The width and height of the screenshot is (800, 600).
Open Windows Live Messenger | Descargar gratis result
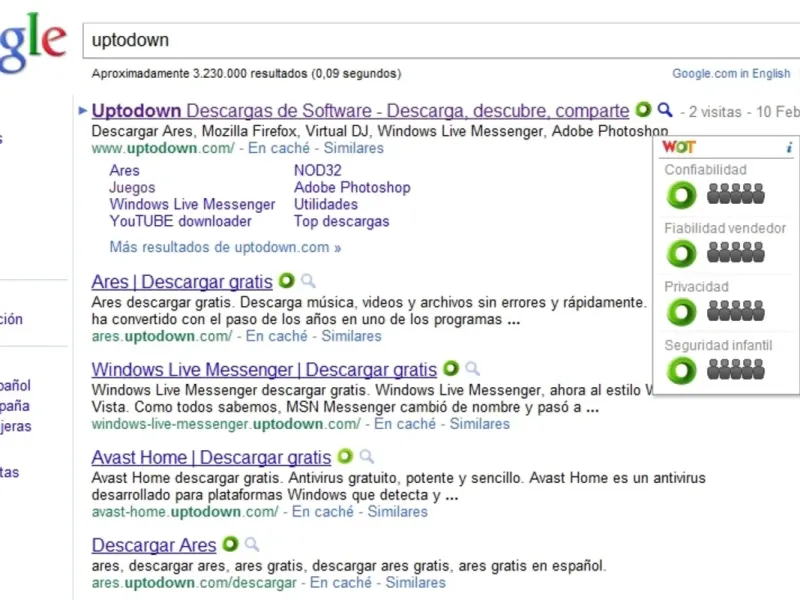[x=264, y=369]
